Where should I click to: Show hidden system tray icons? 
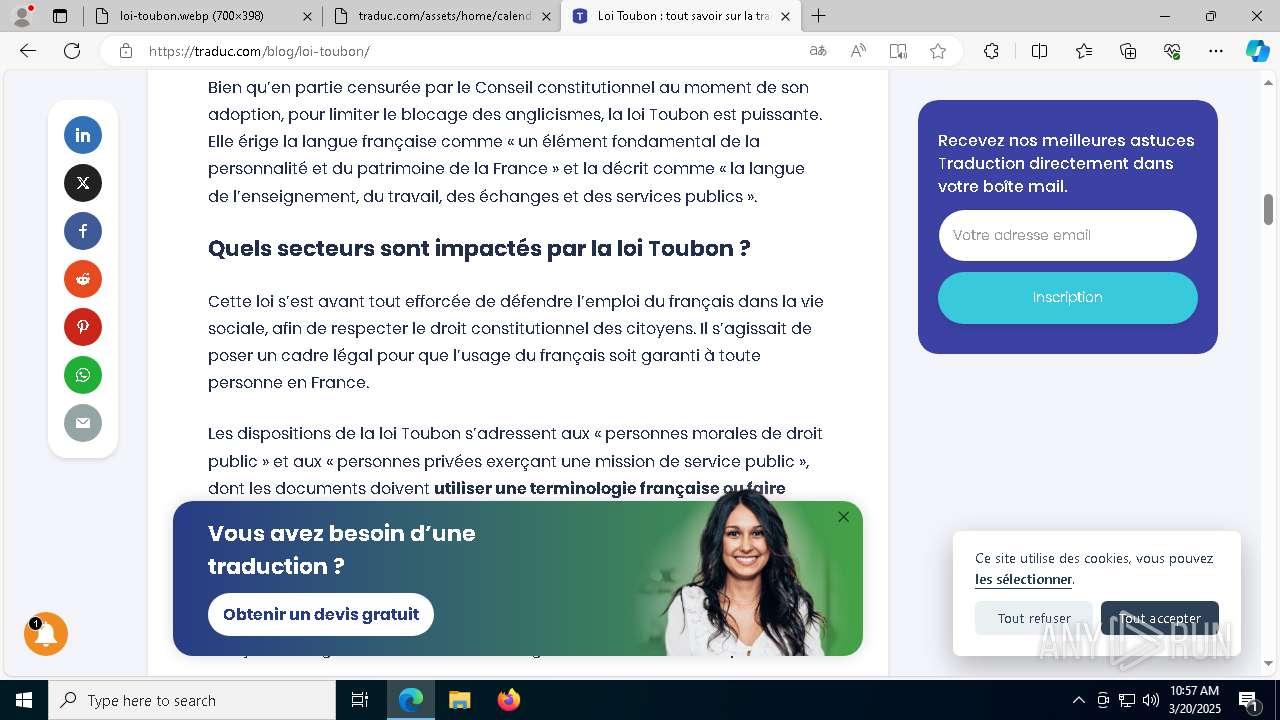coord(1078,700)
